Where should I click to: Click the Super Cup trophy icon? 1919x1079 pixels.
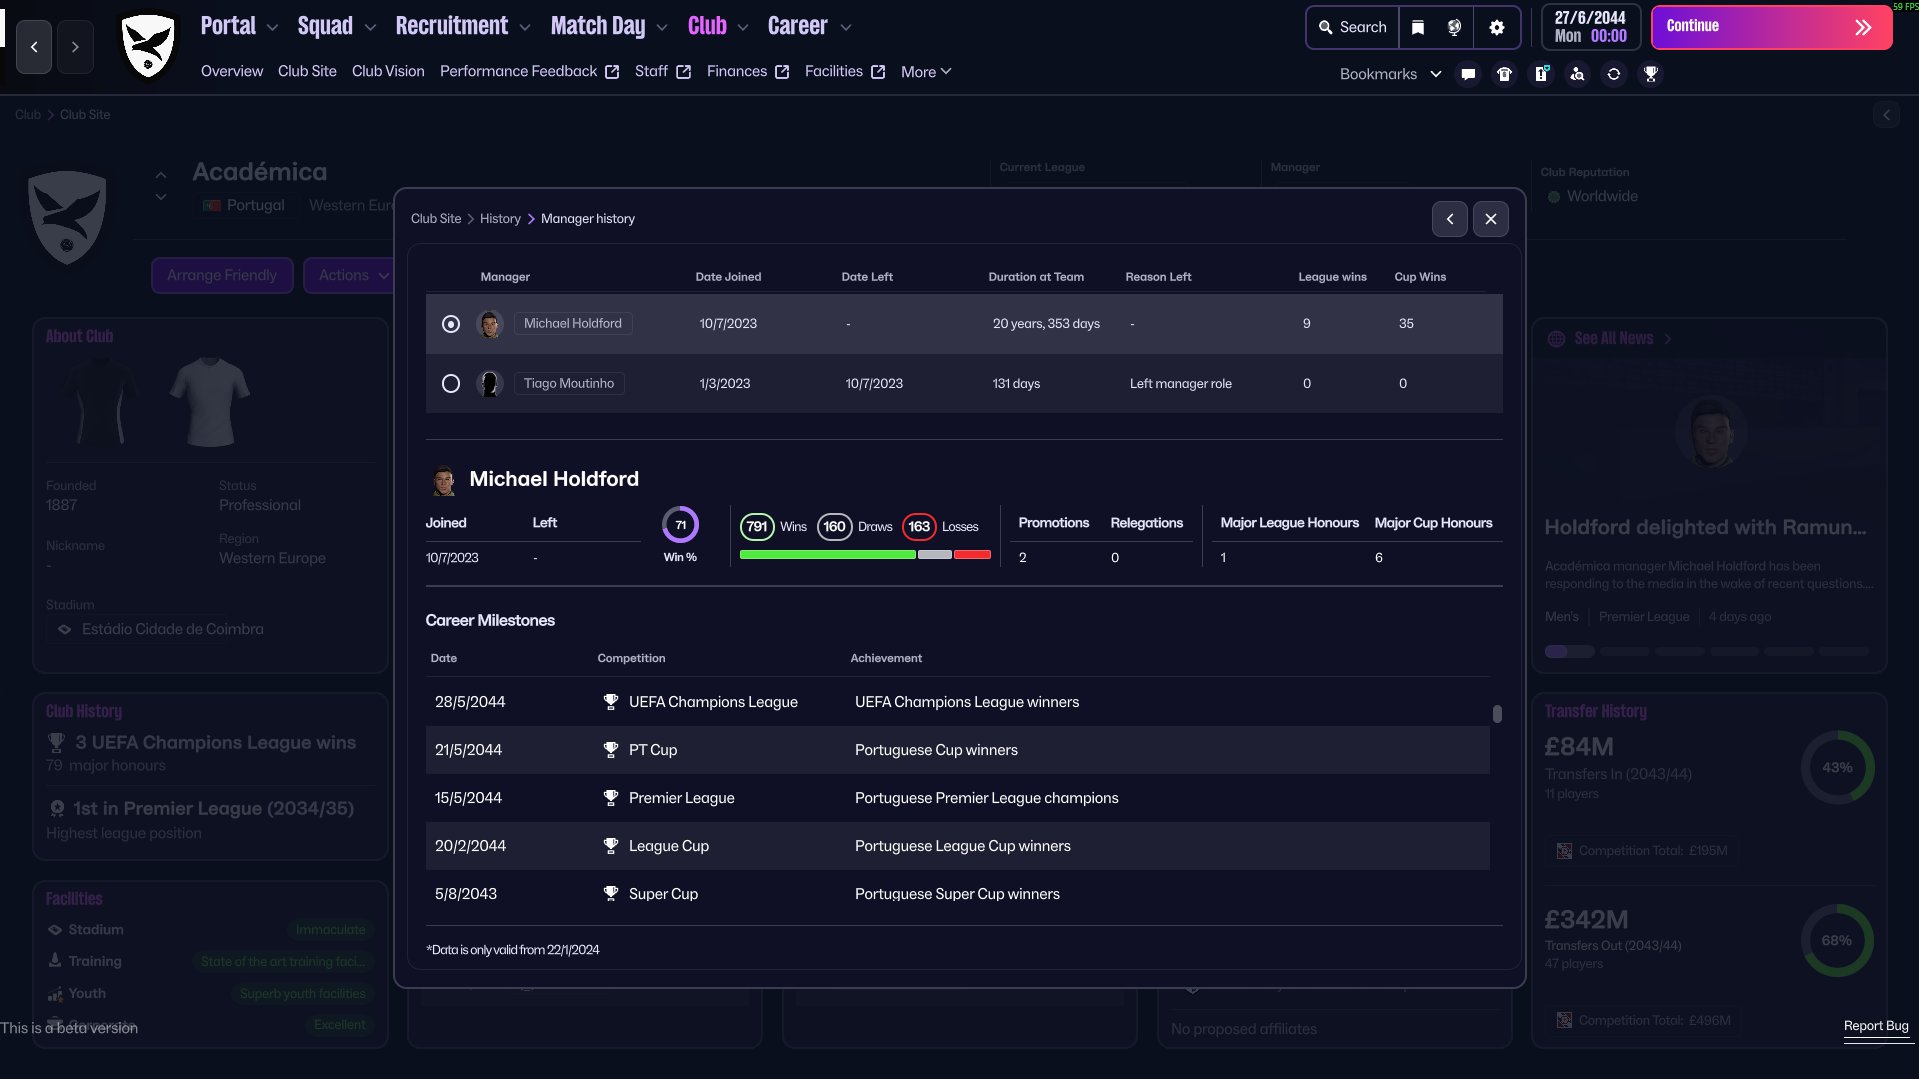(x=611, y=894)
